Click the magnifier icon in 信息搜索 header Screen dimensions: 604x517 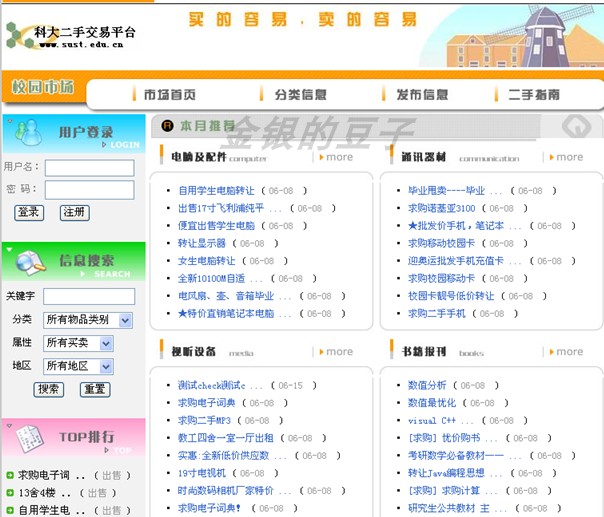pyautogui.click(x=30, y=263)
